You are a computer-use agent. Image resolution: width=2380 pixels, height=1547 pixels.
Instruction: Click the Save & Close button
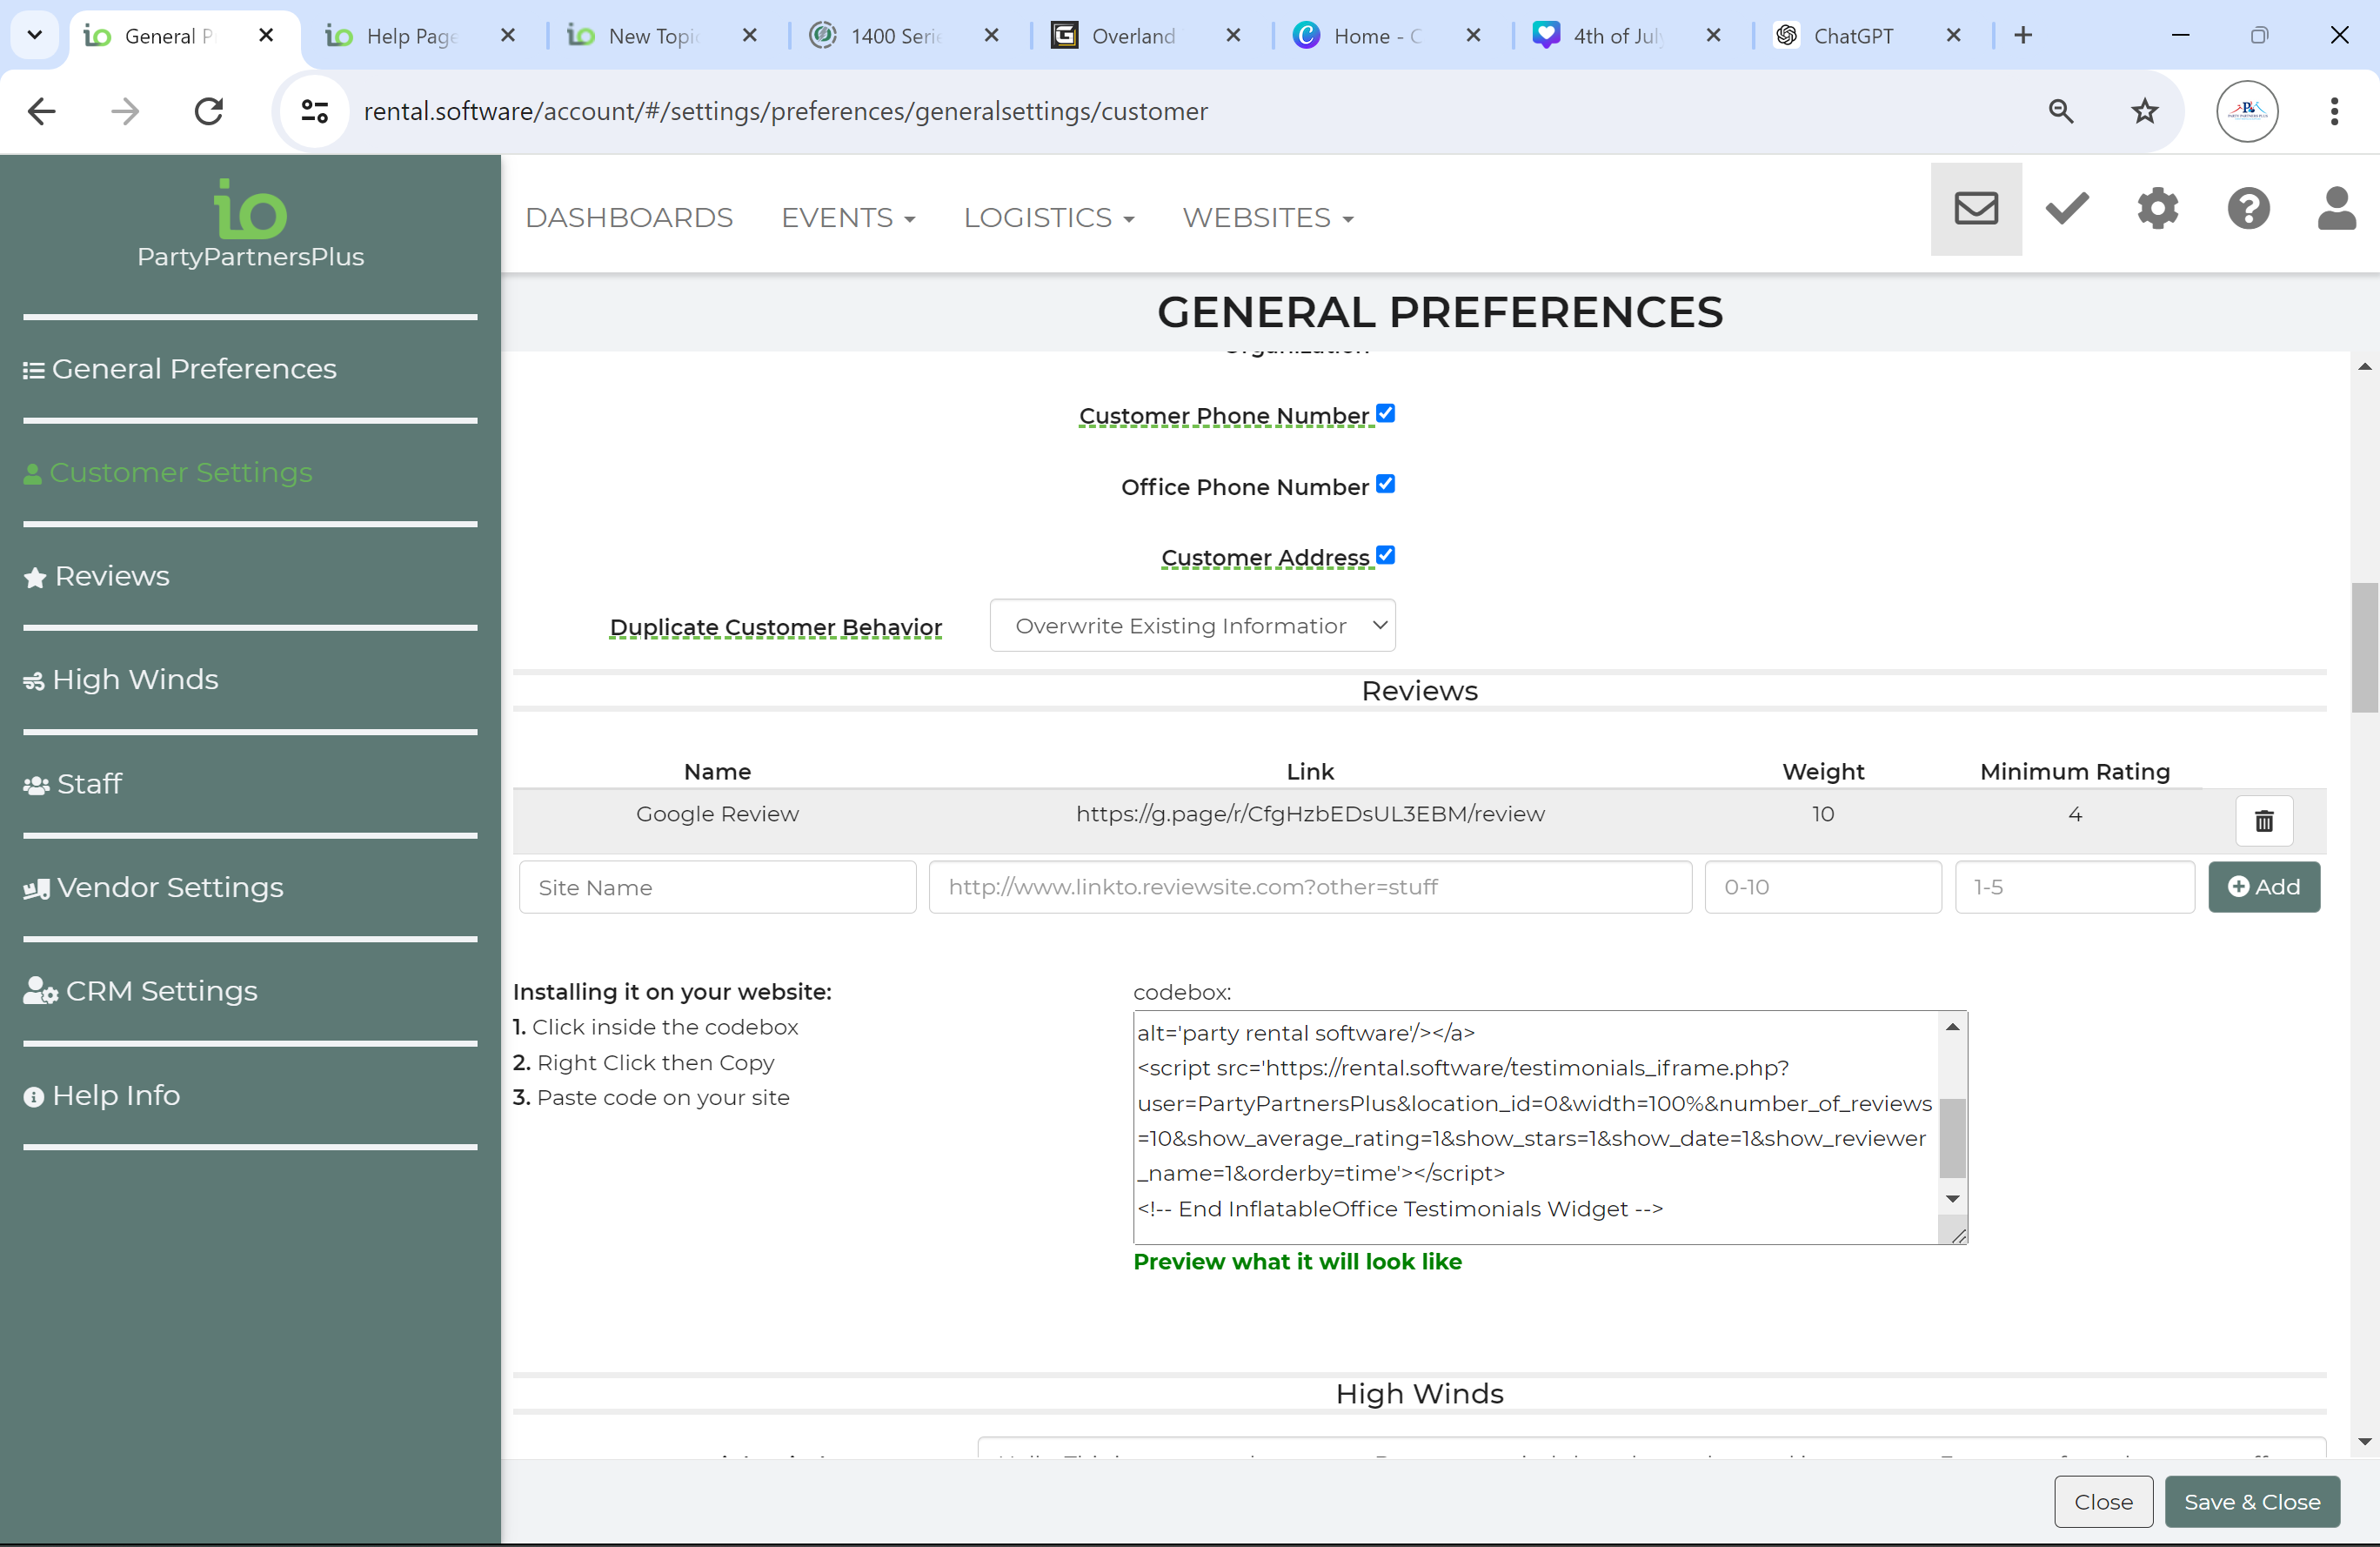pos(2251,1501)
